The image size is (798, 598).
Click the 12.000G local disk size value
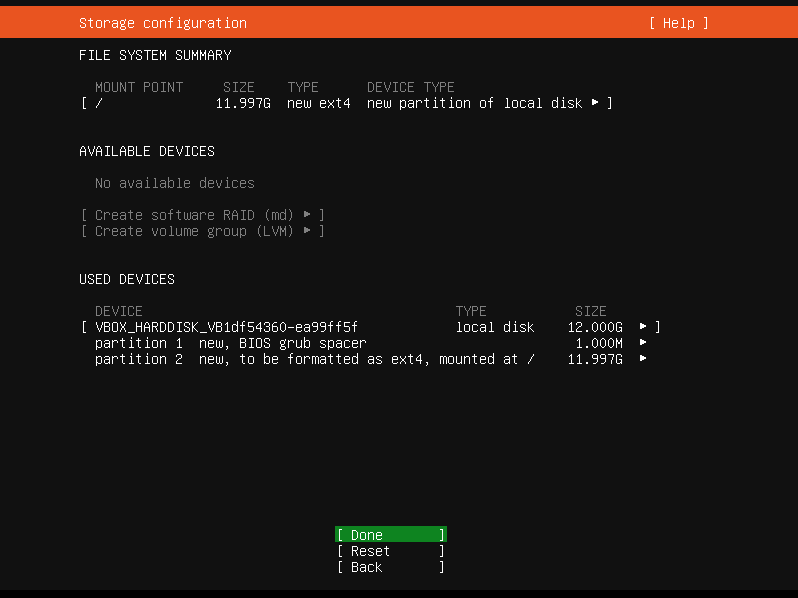[594, 327]
